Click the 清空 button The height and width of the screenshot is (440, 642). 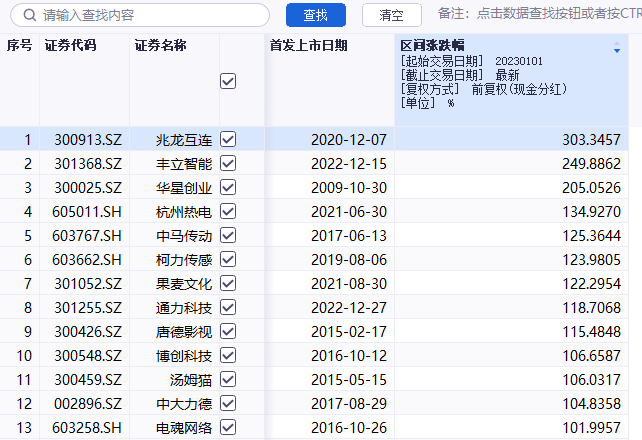pyautogui.click(x=391, y=15)
